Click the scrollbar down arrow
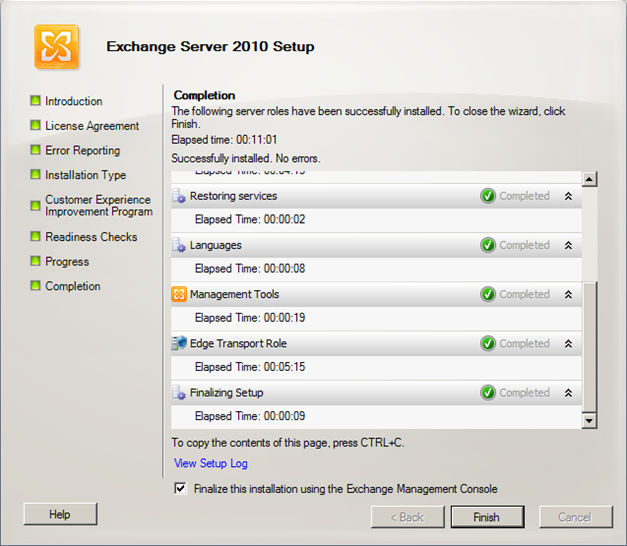Viewport: 627px width, 546px height. click(x=589, y=421)
